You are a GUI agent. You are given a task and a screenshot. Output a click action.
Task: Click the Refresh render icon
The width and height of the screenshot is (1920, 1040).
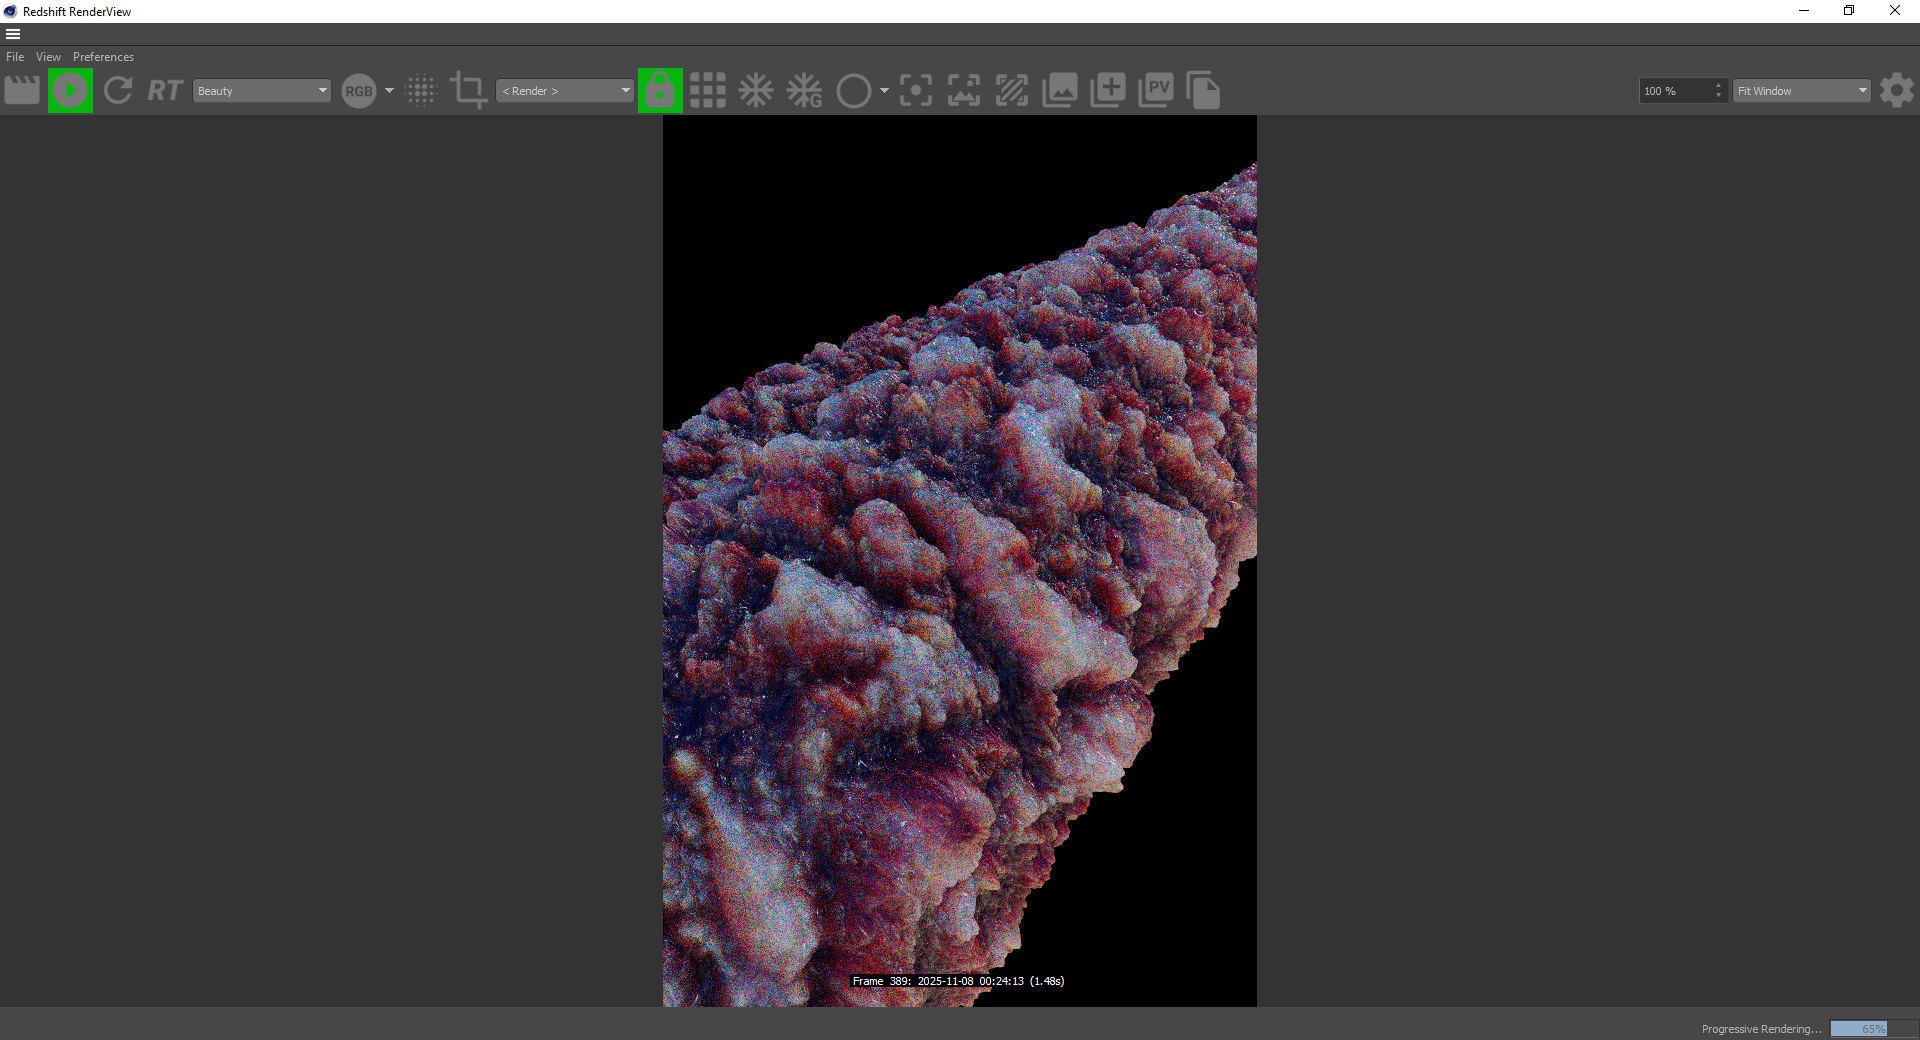tap(118, 90)
